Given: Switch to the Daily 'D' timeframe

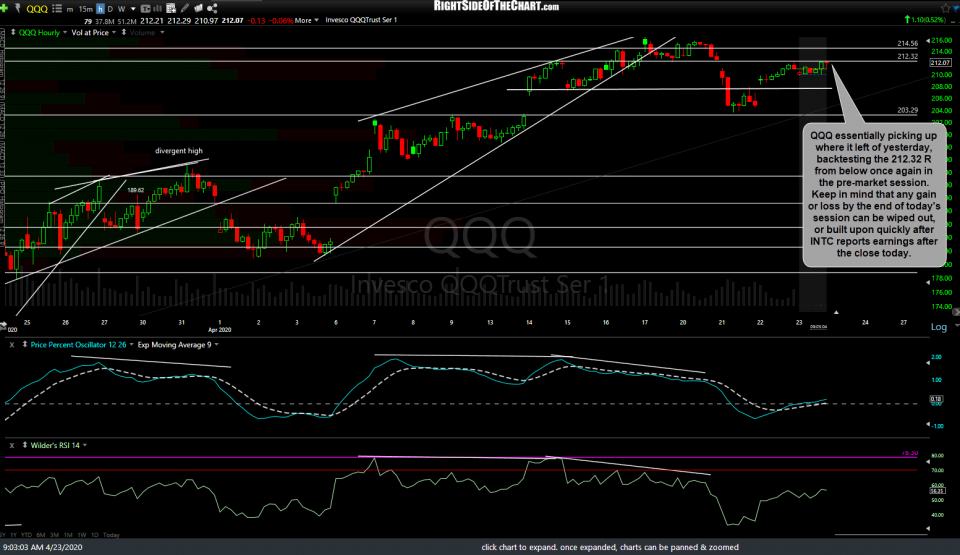Looking at the screenshot, I should pos(110,9).
